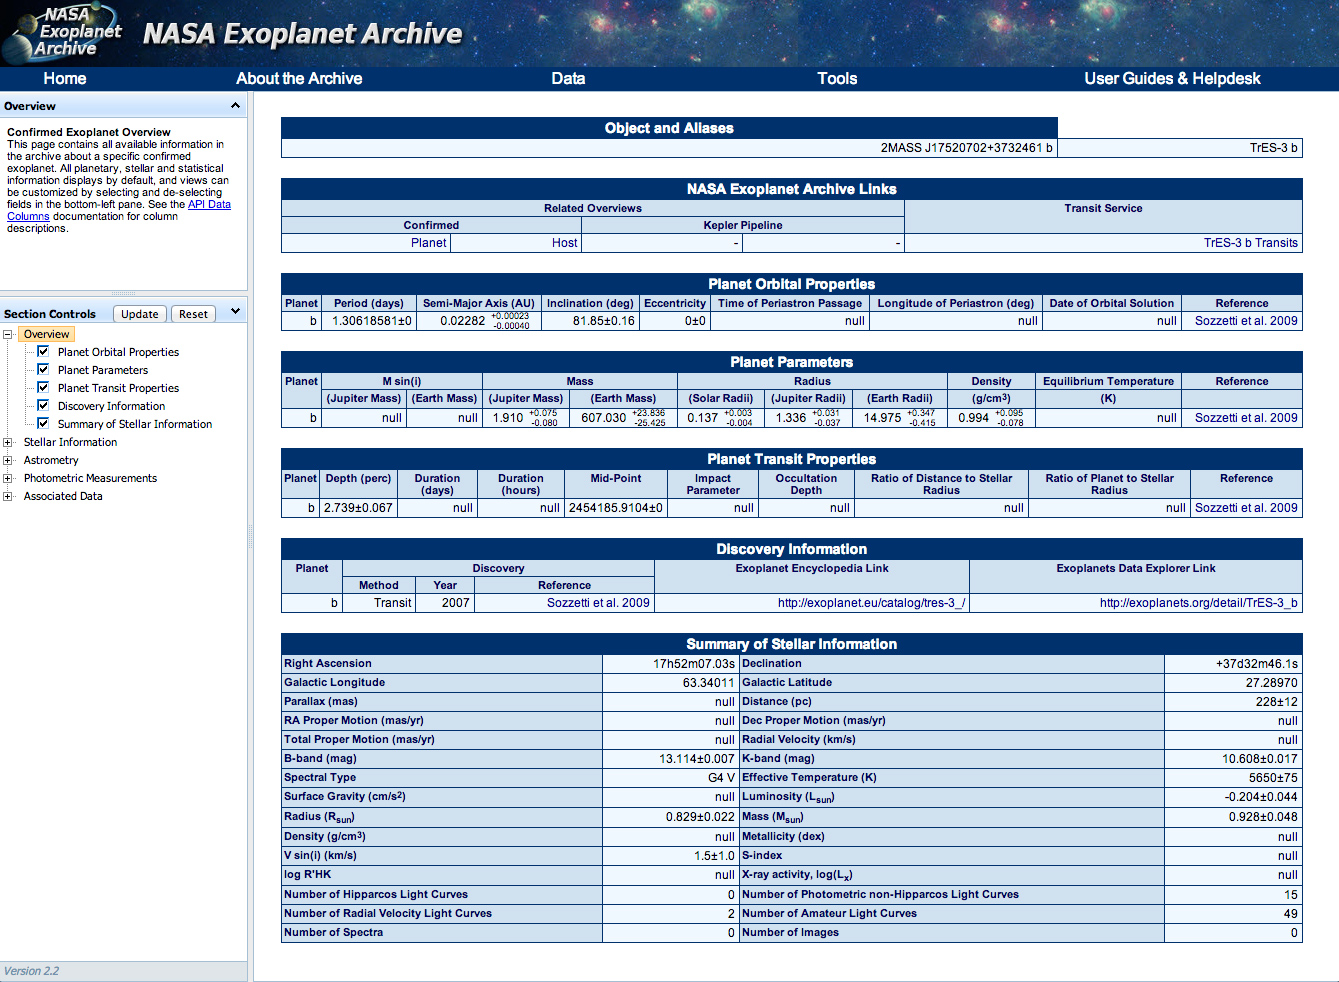1339x982 pixels.
Task: Click the Update button
Action: coord(139,313)
